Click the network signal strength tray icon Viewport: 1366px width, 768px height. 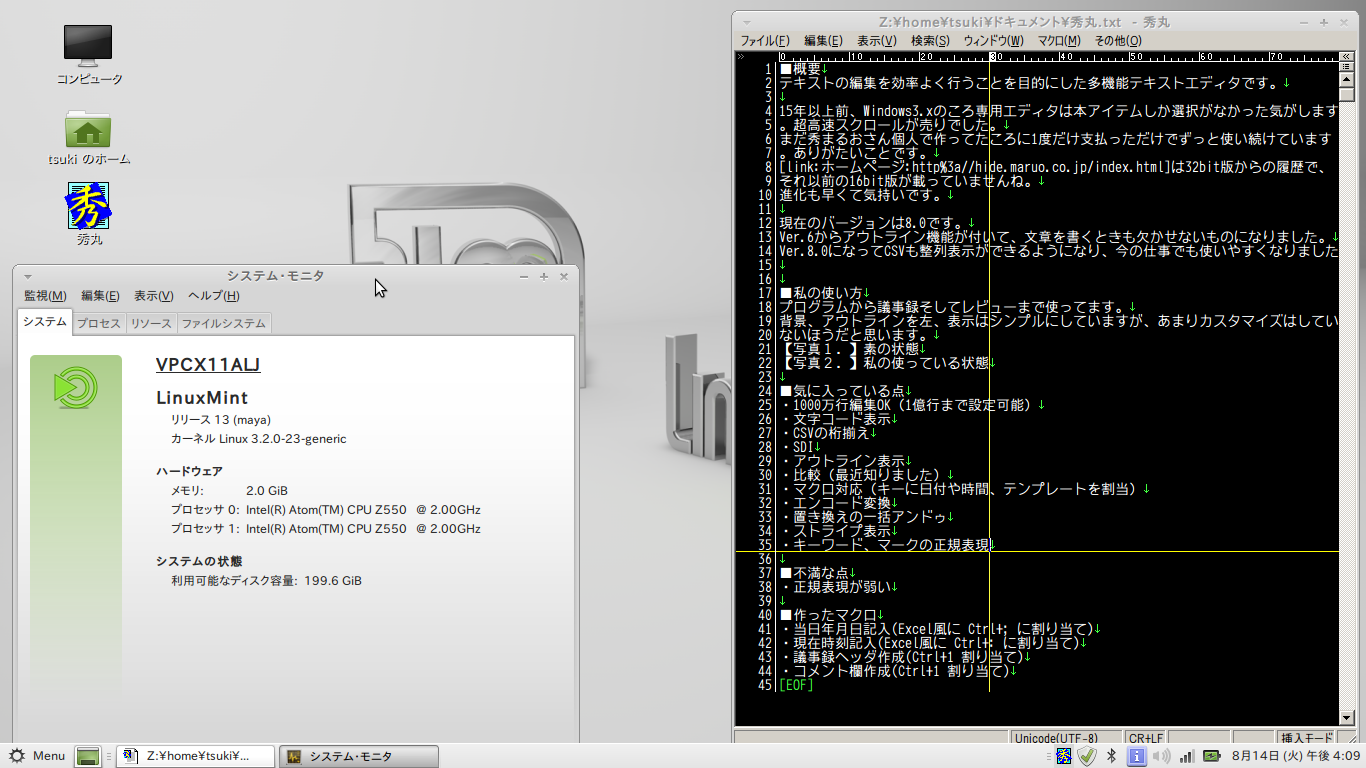tap(1187, 756)
